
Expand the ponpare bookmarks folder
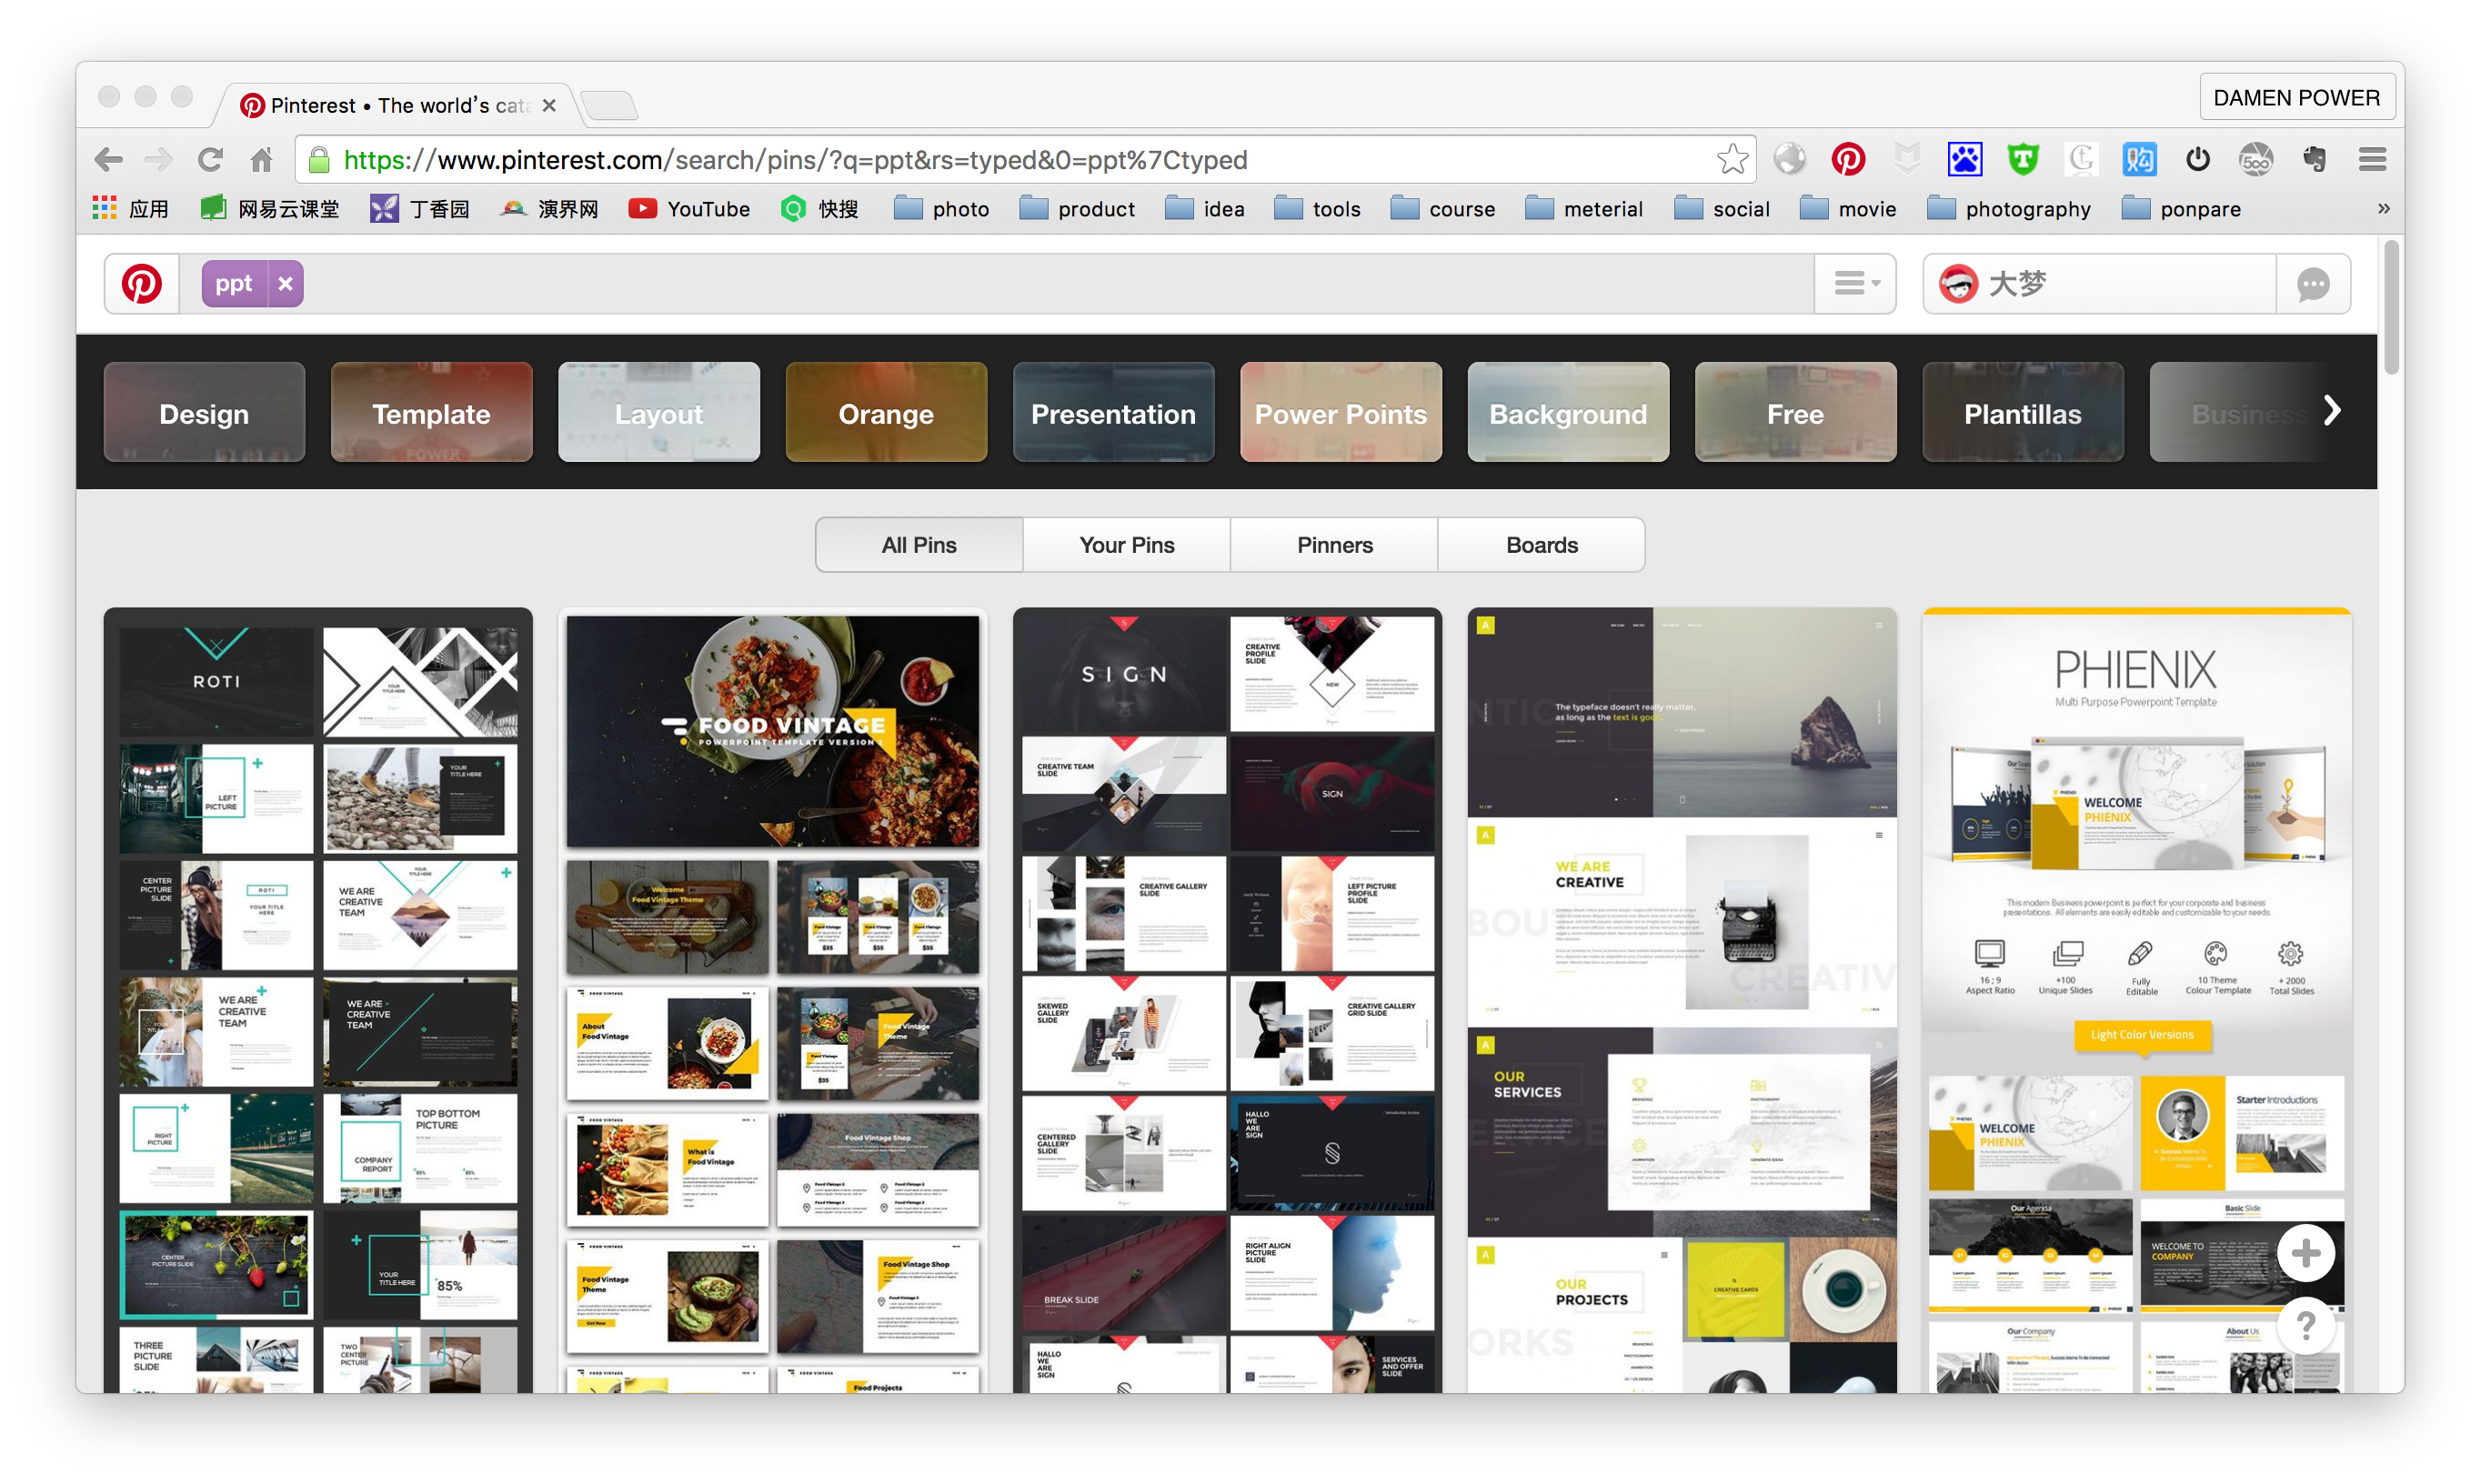pyautogui.click(x=2181, y=209)
